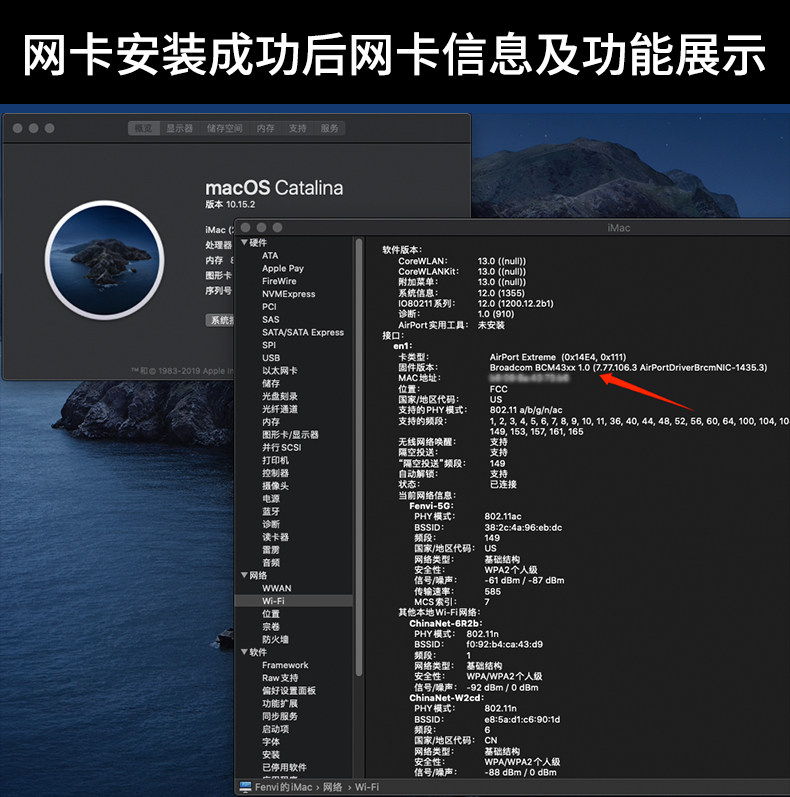The width and height of the screenshot is (790, 797).
Task: Open 服务 tab in About This Mac
Action: click(329, 129)
